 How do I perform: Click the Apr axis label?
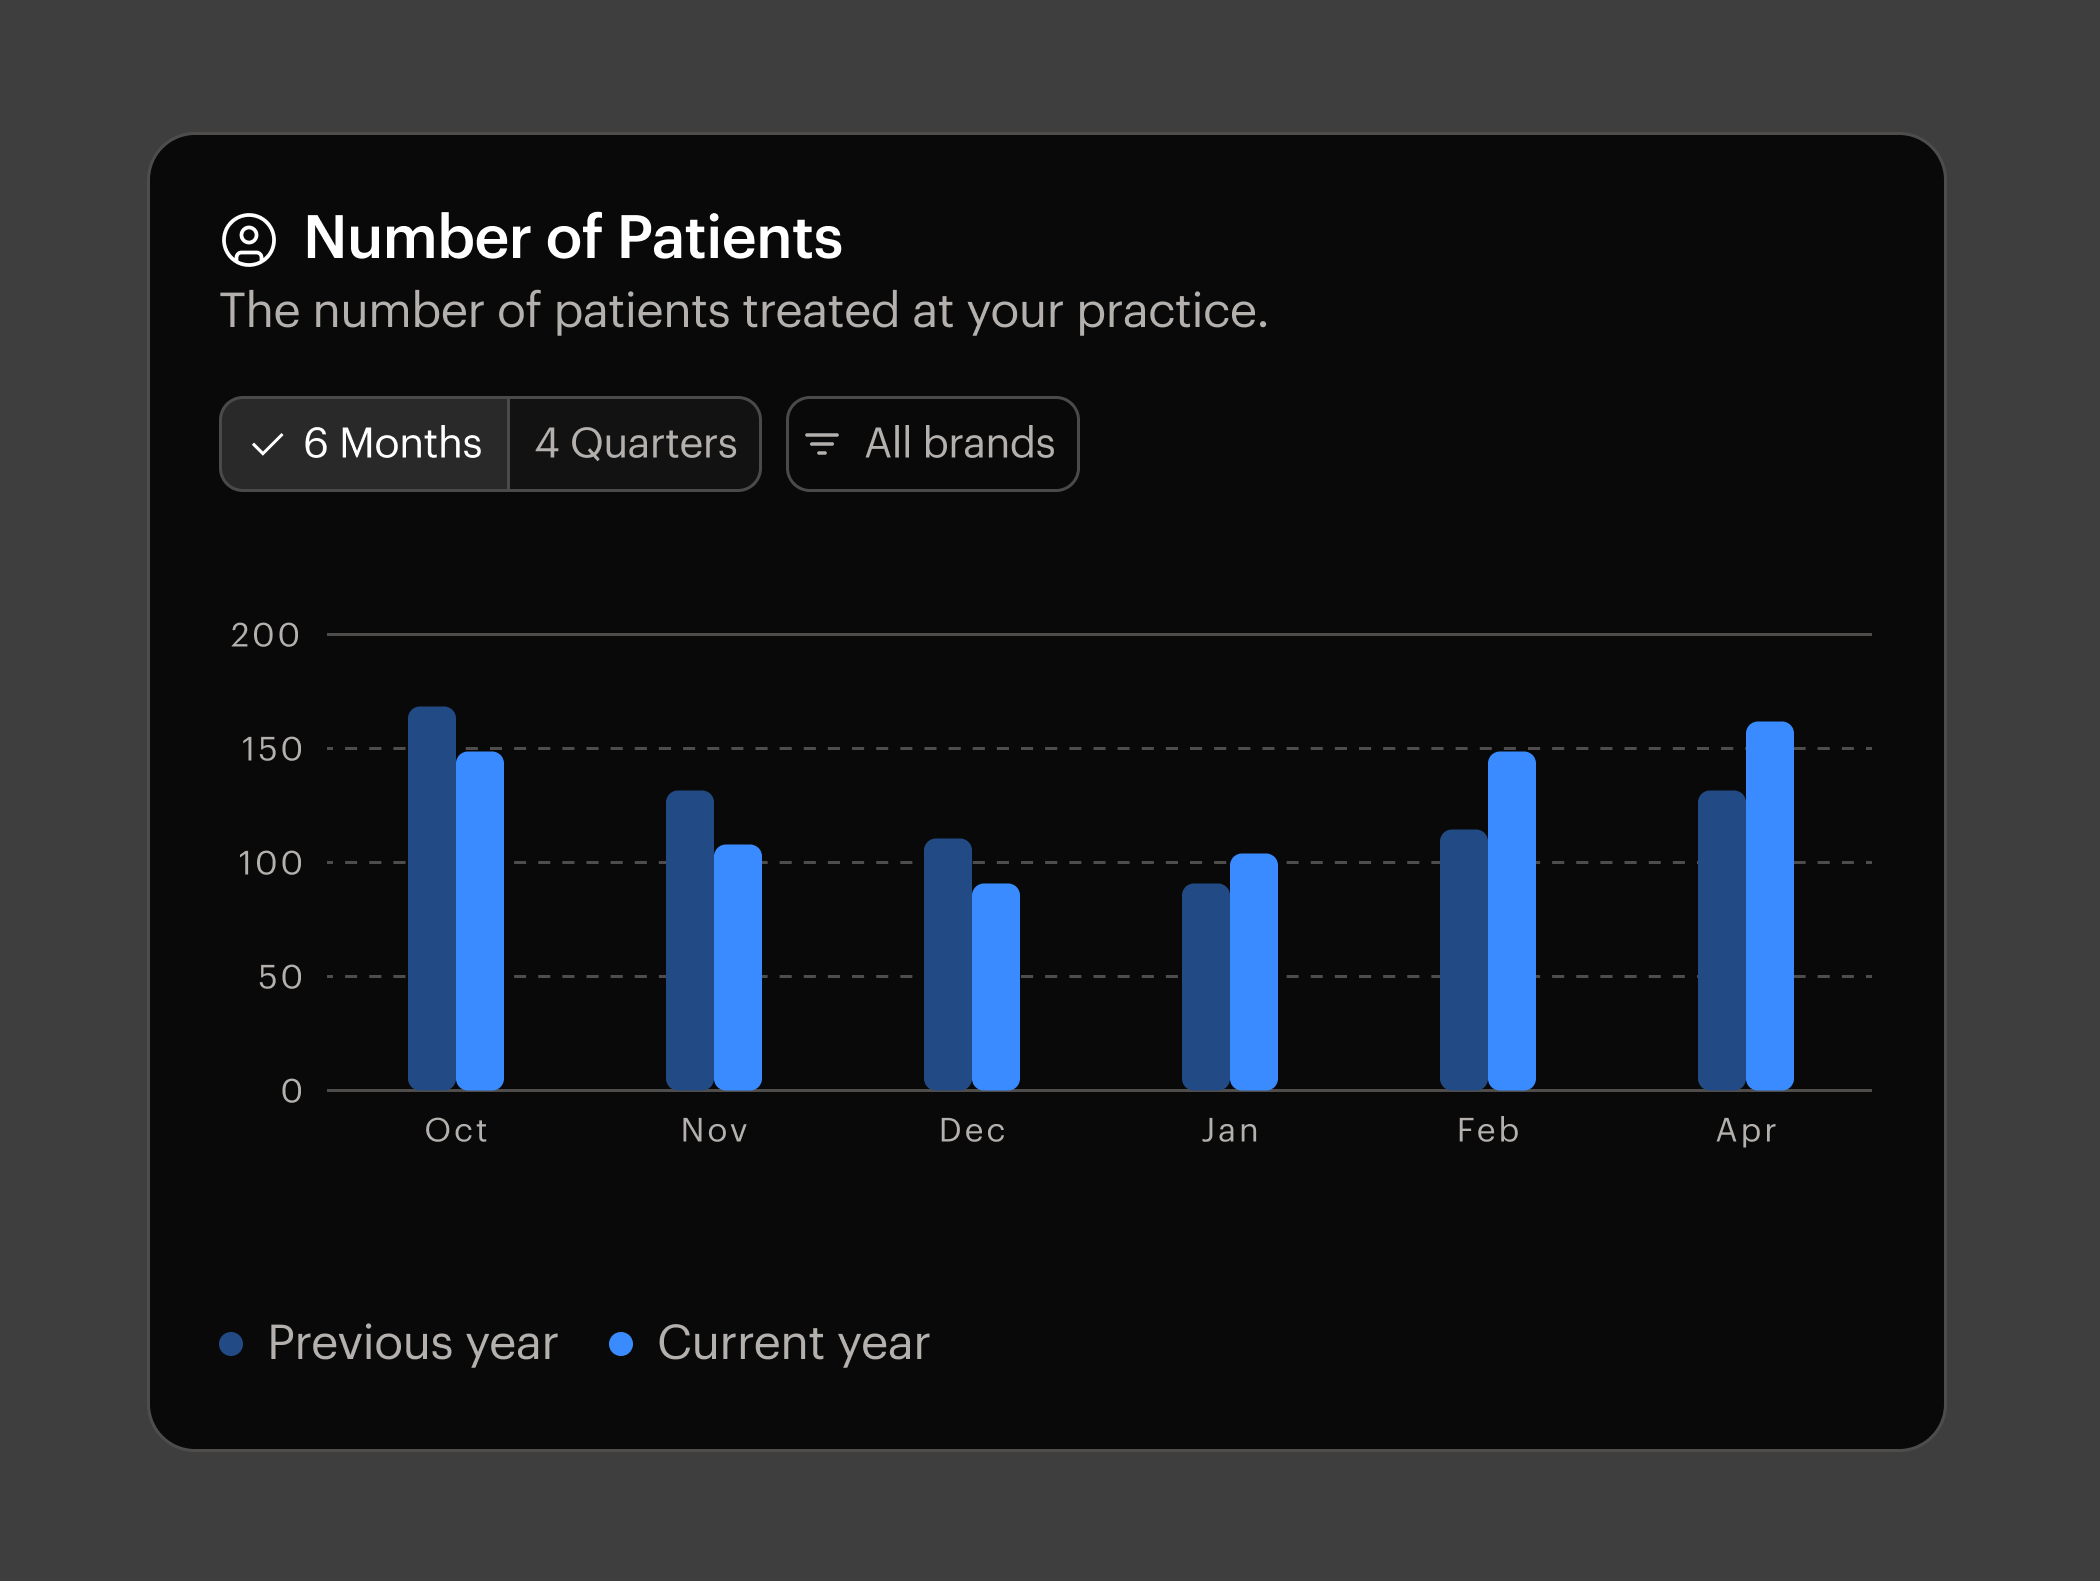1746,1131
